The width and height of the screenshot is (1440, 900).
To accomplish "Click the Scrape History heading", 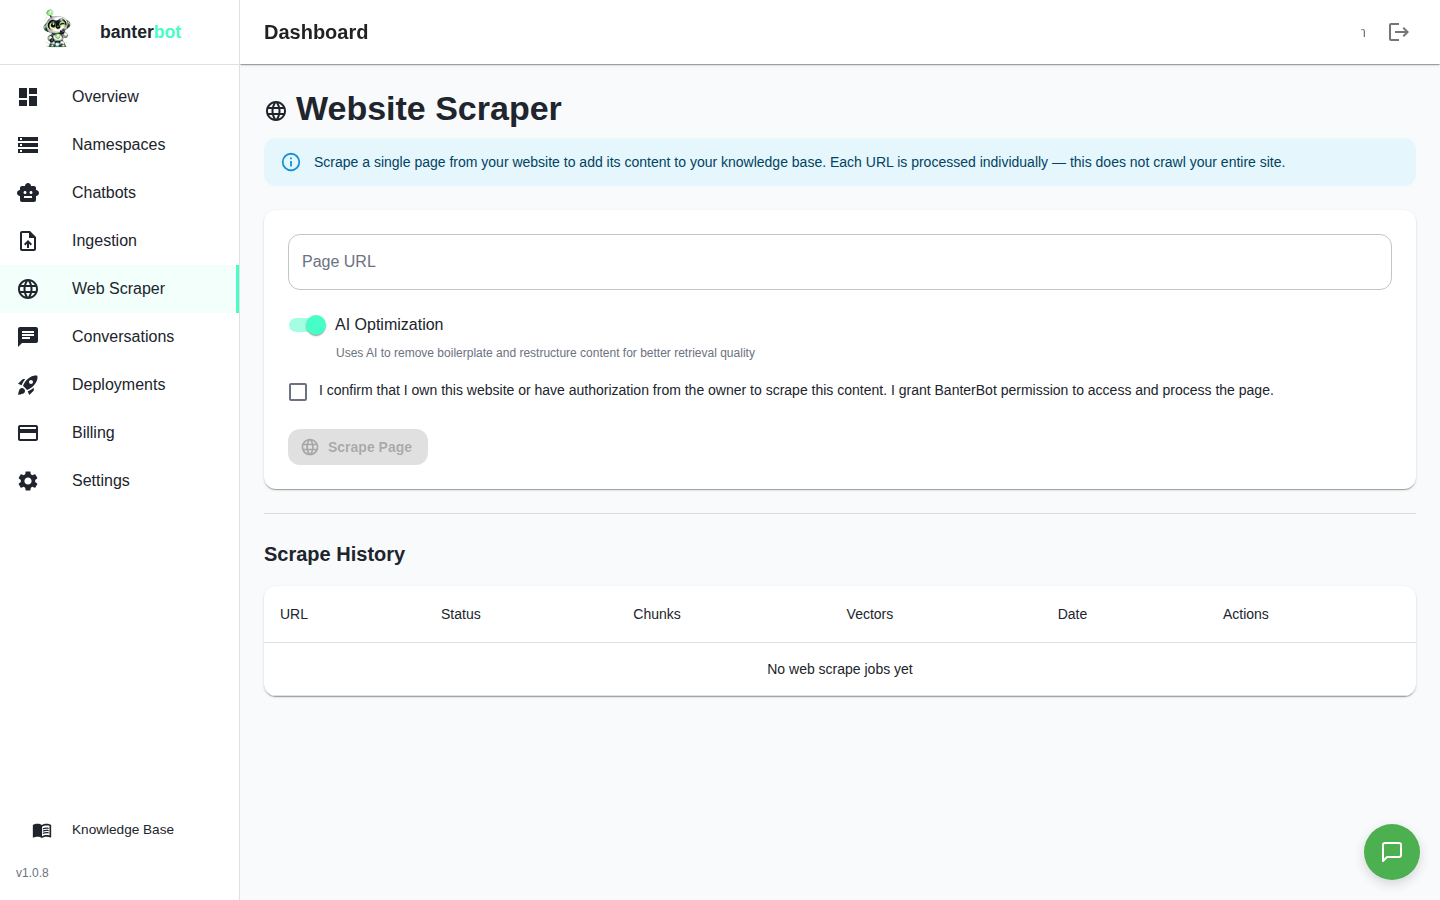I will point(334,554).
